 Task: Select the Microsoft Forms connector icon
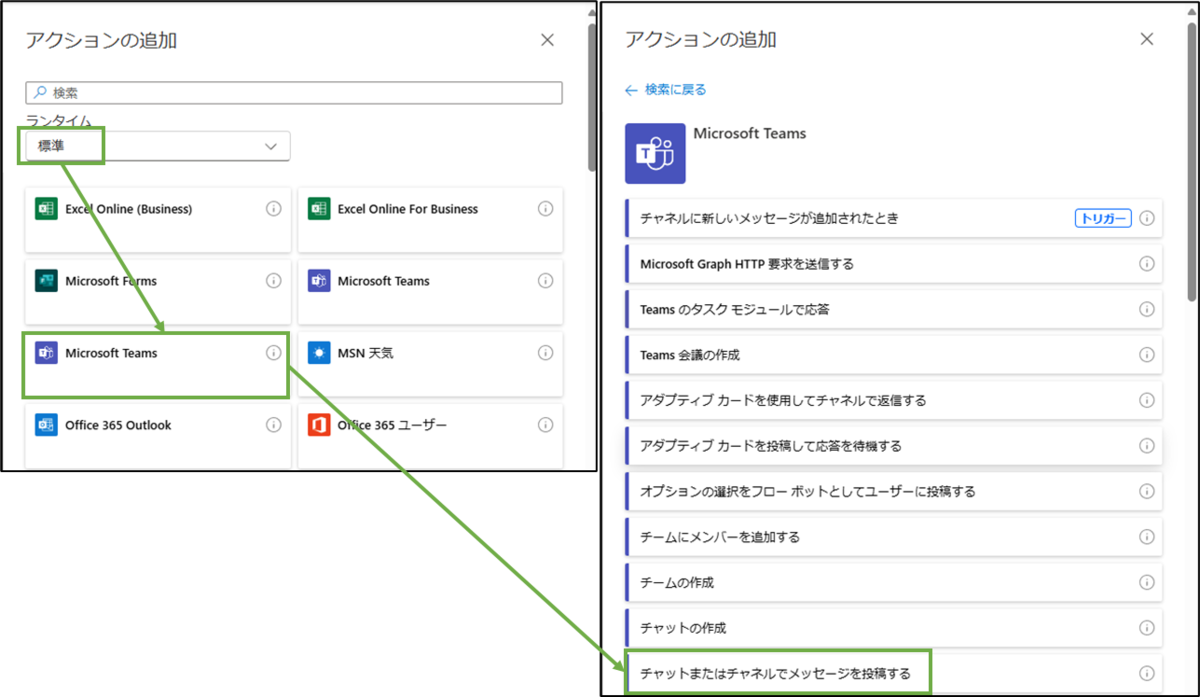pyautogui.click(x=46, y=281)
